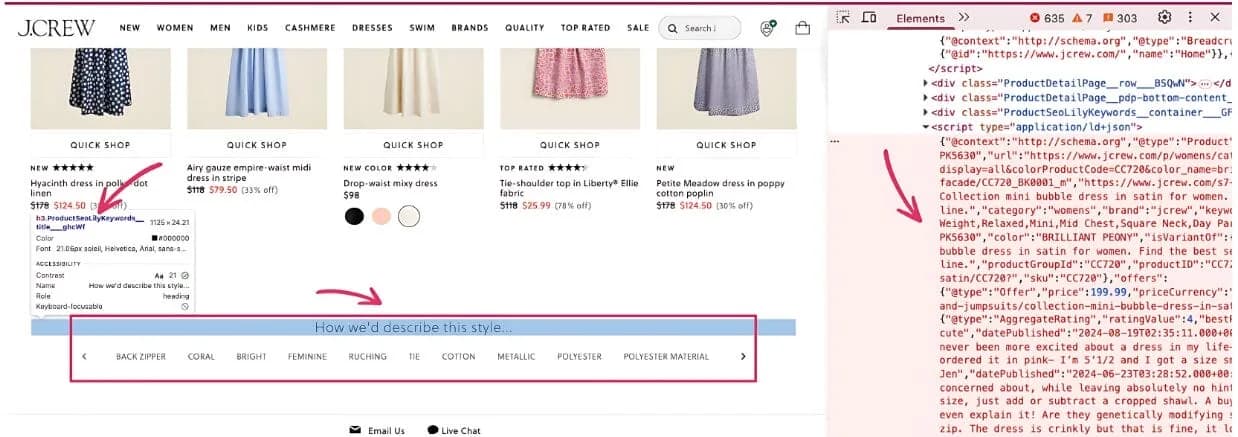
Task: Click the FEMININE keyword link
Action: (307, 356)
